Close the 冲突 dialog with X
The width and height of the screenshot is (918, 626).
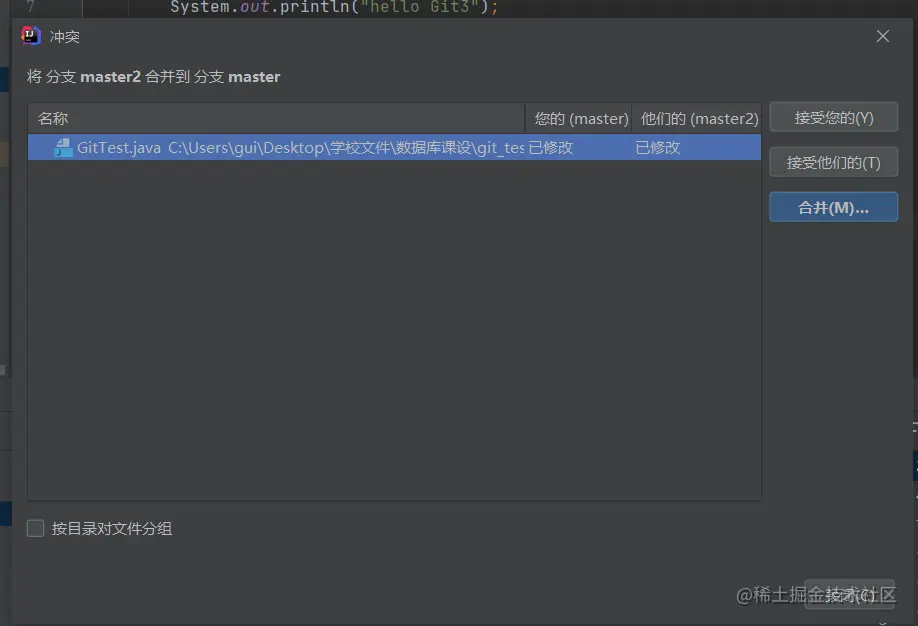[x=883, y=36]
